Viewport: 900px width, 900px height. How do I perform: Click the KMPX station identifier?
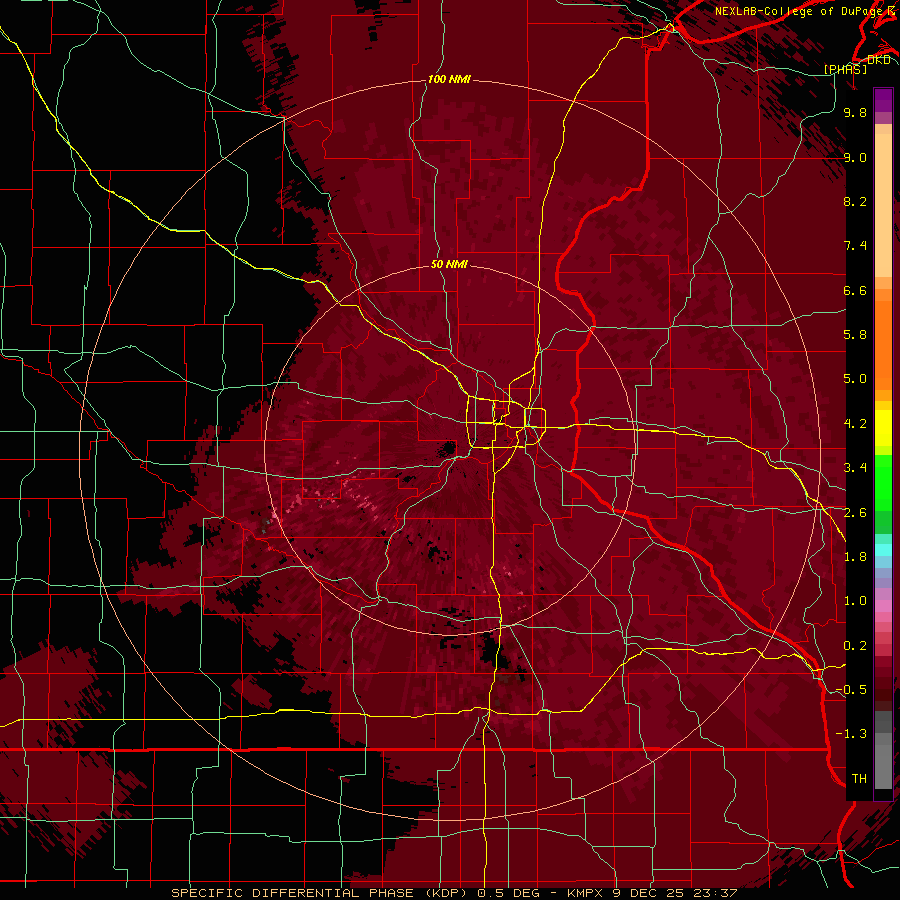[x=585, y=893]
